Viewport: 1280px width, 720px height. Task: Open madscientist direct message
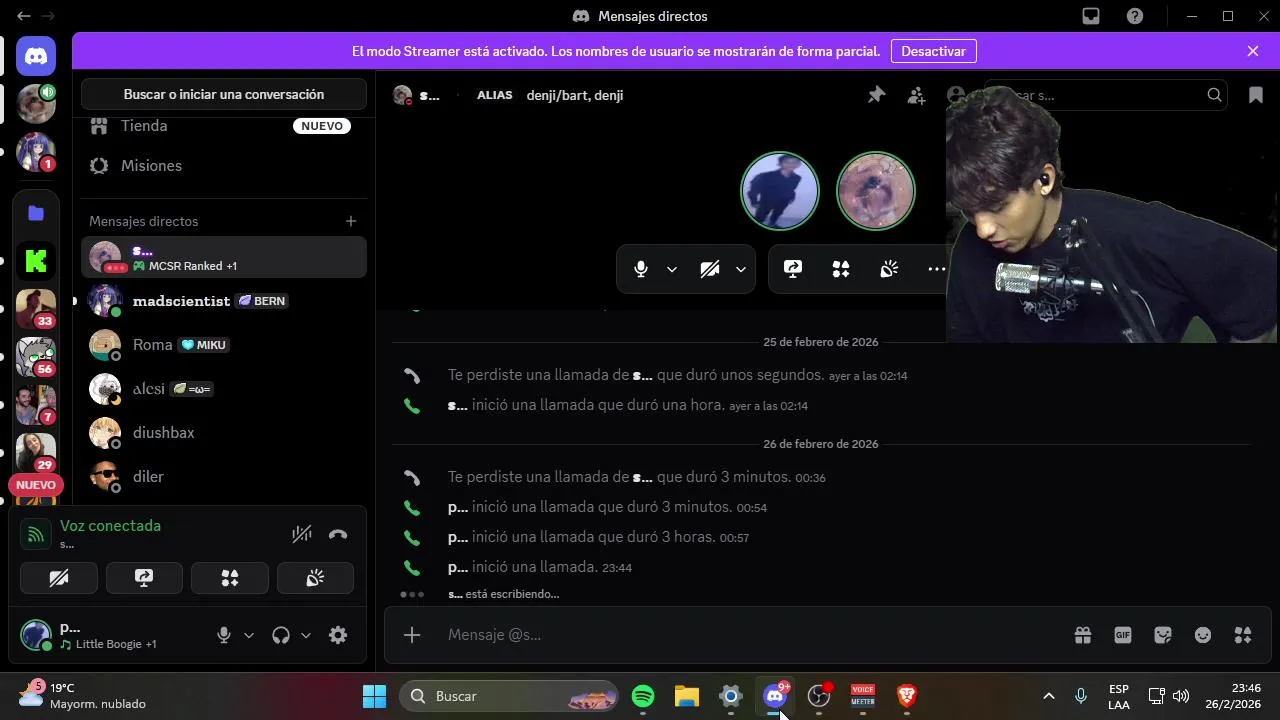(224, 301)
